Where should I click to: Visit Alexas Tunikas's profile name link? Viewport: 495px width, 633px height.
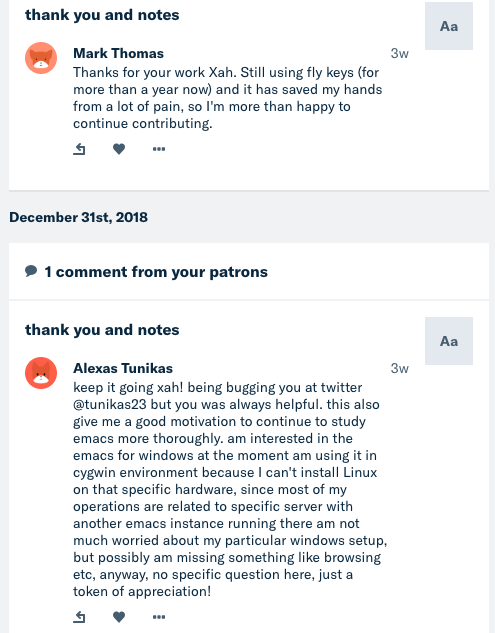123,368
